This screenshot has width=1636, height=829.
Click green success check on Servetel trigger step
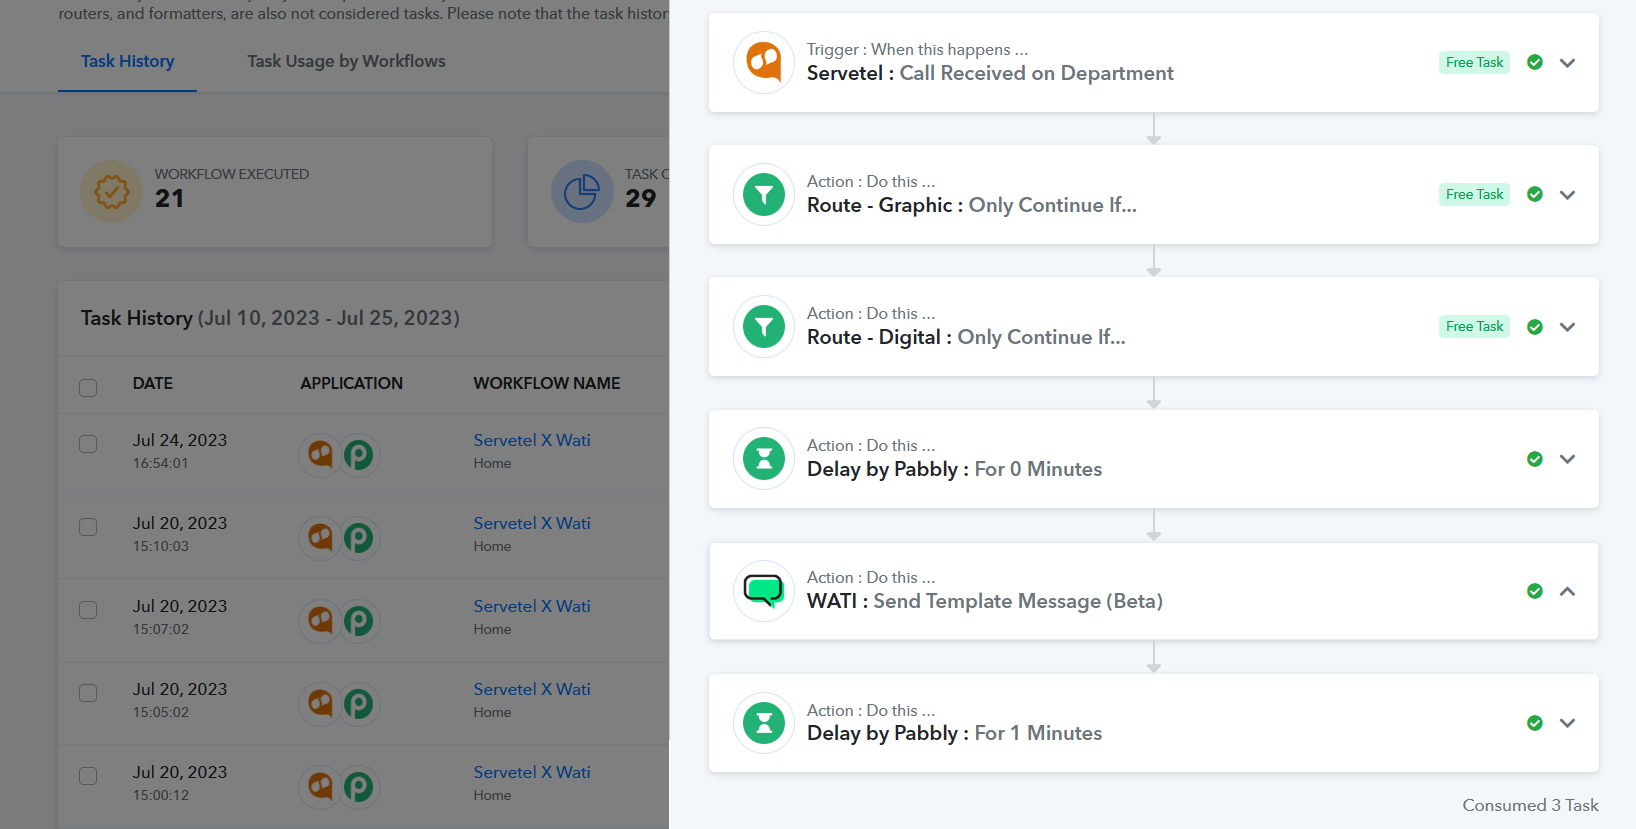1535,62
